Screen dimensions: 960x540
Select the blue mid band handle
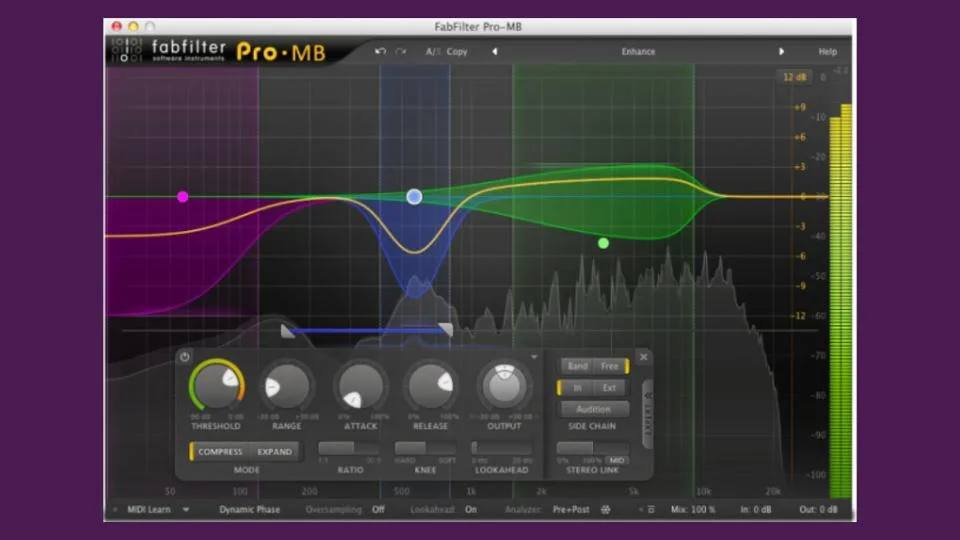point(414,197)
